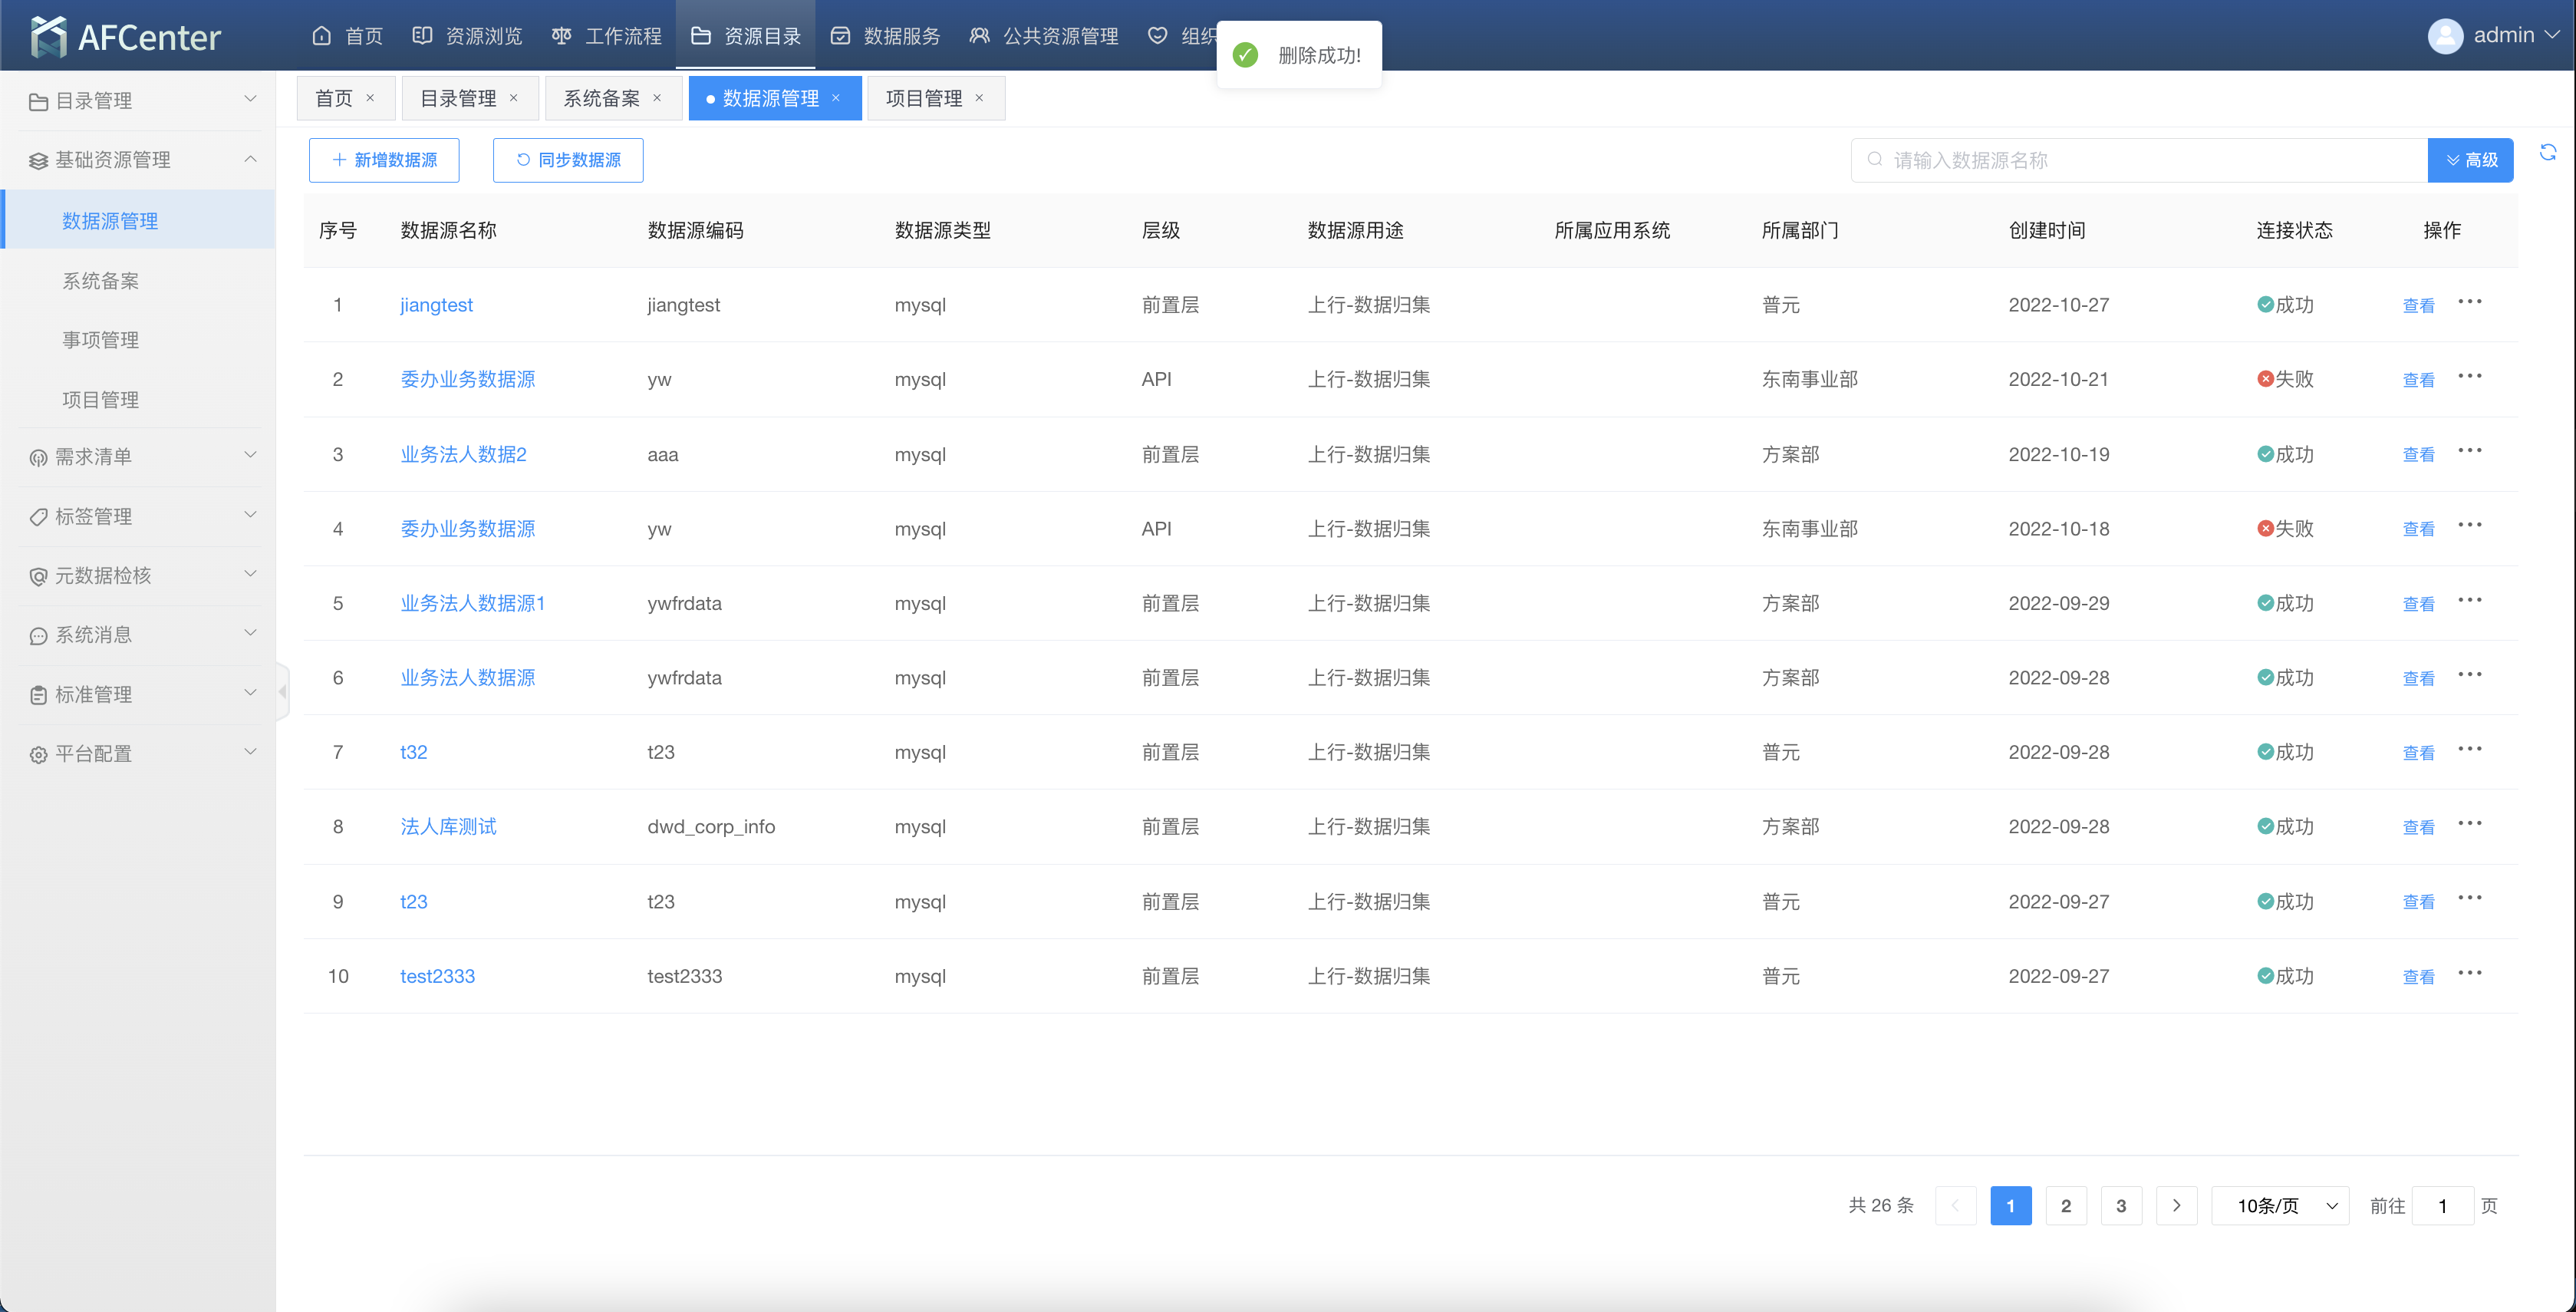Screen dimensions: 2576x1312
Task: Collapse the sidebar using the edge handle
Action: [283, 692]
